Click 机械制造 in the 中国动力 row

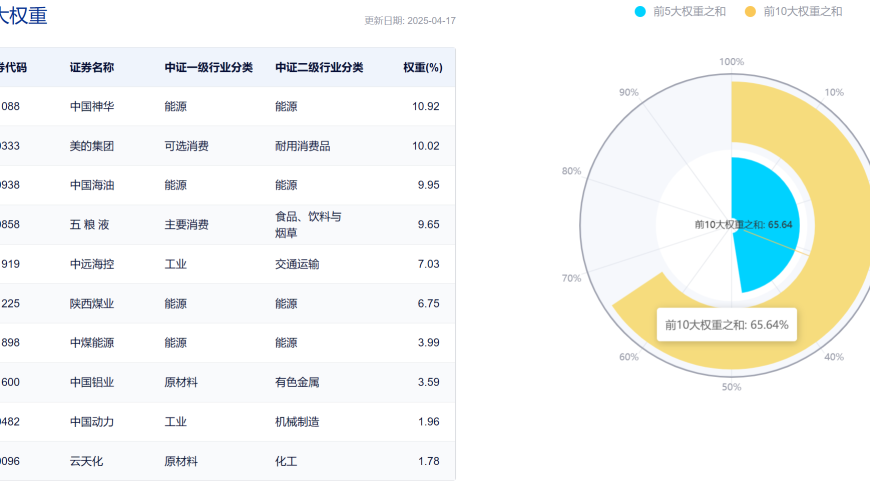pyautogui.click(x=297, y=422)
